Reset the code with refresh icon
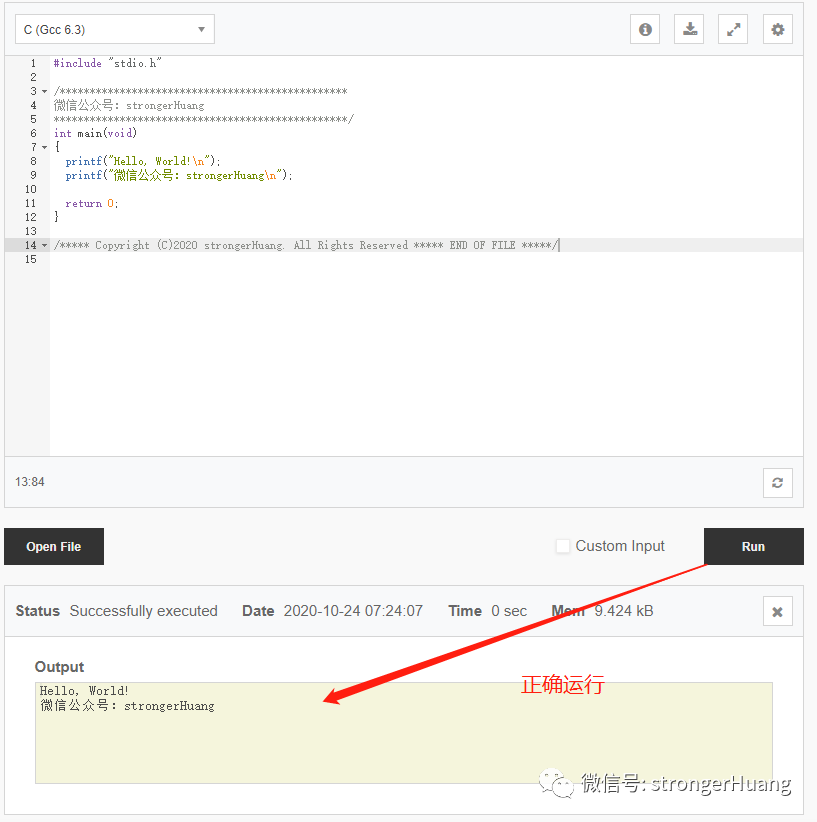817x822 pixels. 778,482
